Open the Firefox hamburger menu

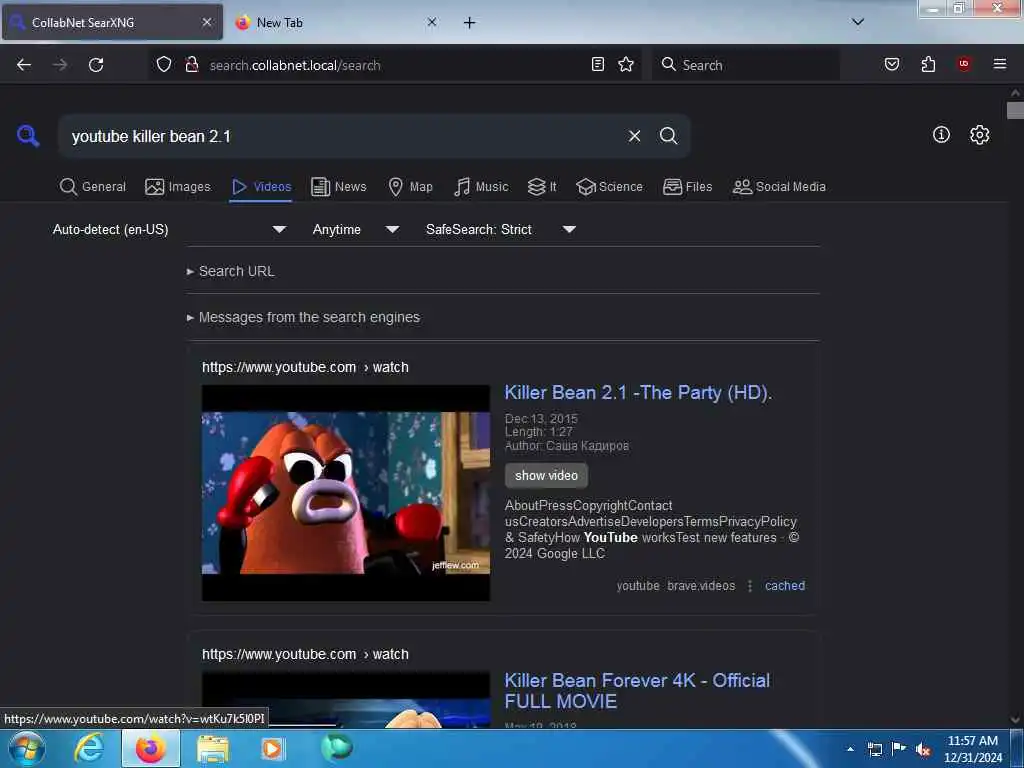(1000, 64)
